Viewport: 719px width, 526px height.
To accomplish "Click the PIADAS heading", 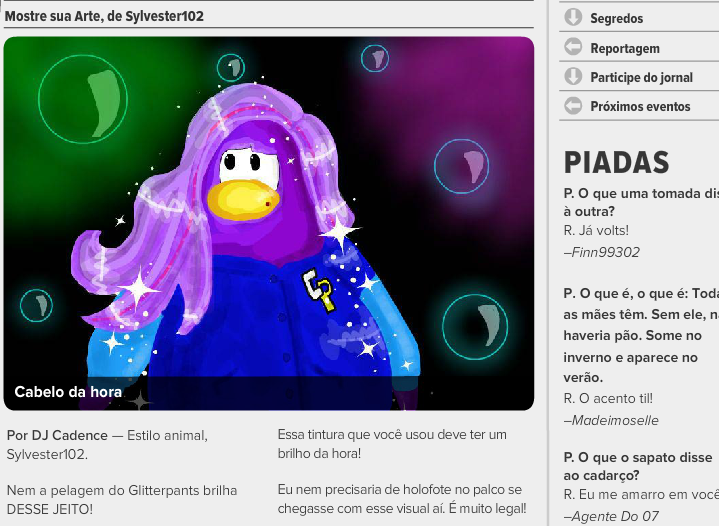I will point(616,162).
